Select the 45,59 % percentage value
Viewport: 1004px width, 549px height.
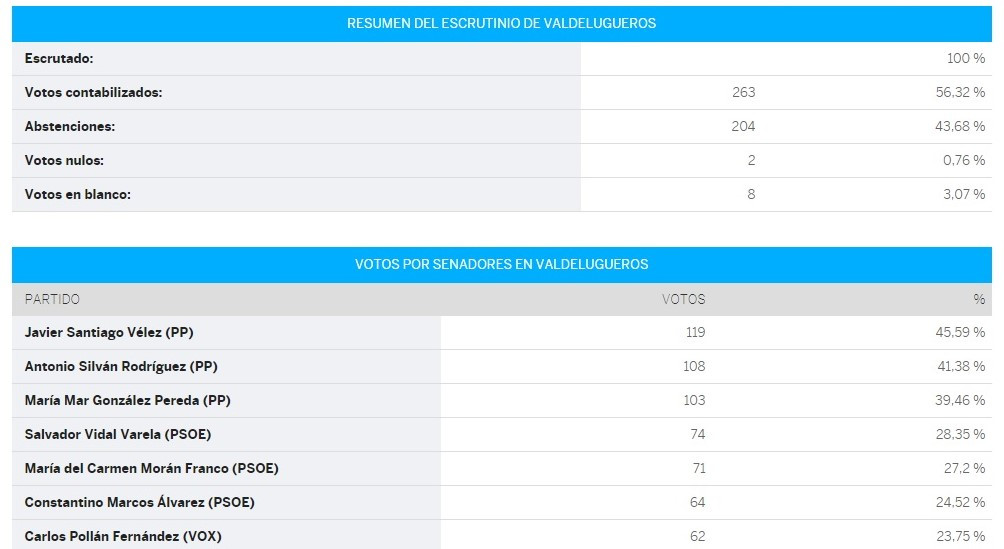960,332
